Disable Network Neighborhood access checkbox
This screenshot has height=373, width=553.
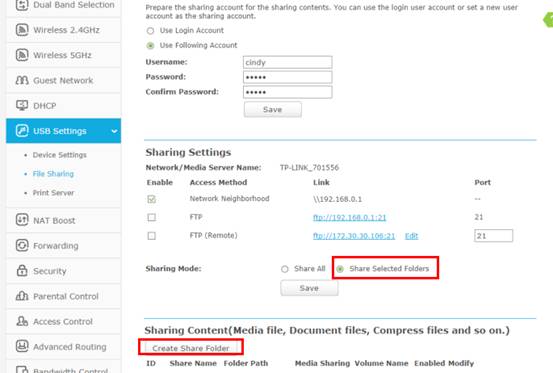click(x=152, y=199)
